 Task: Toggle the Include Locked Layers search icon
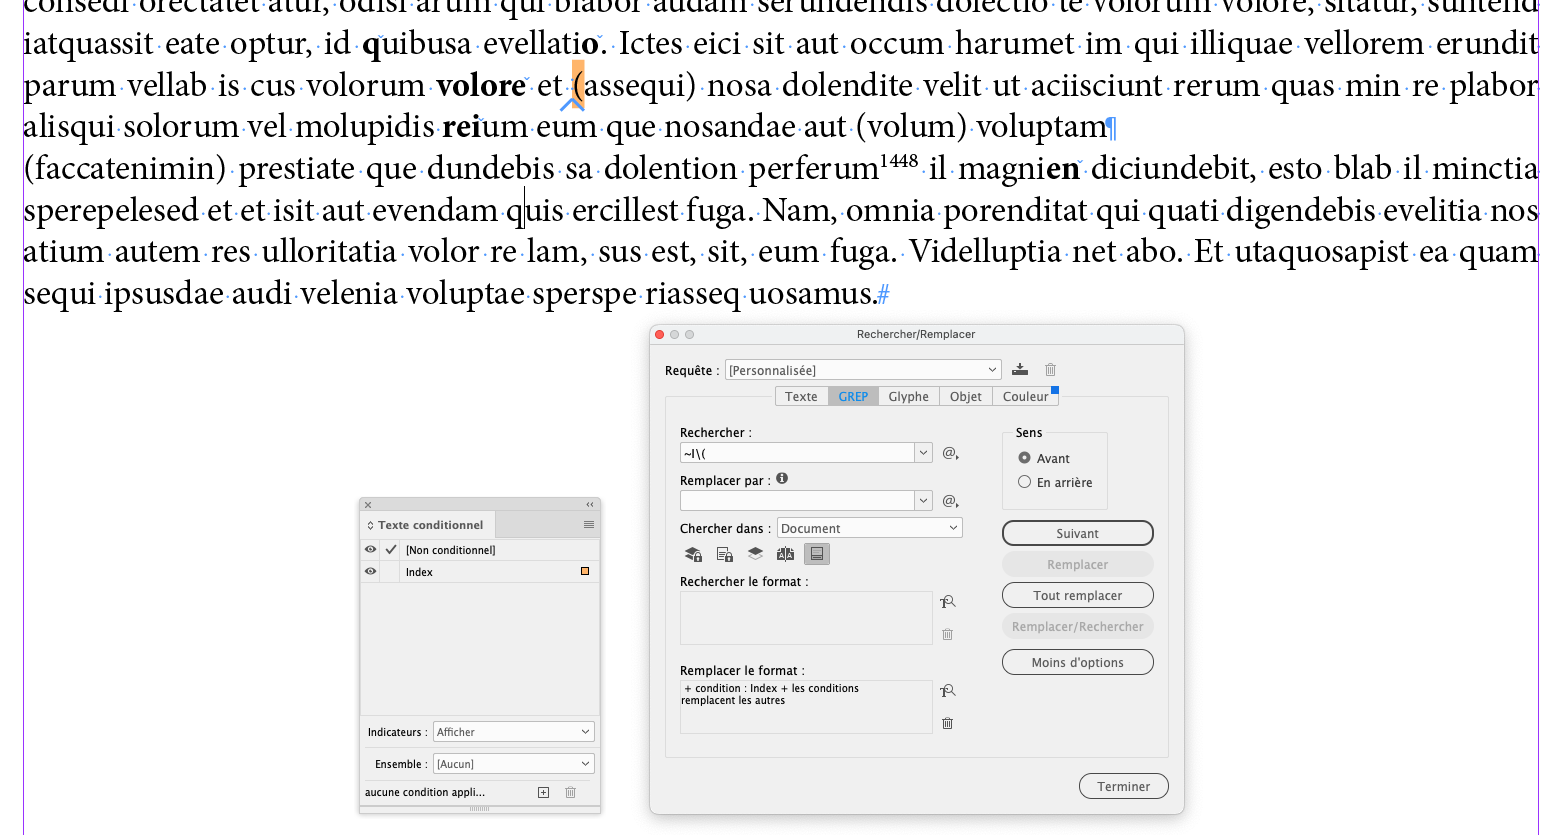point(693,553)
